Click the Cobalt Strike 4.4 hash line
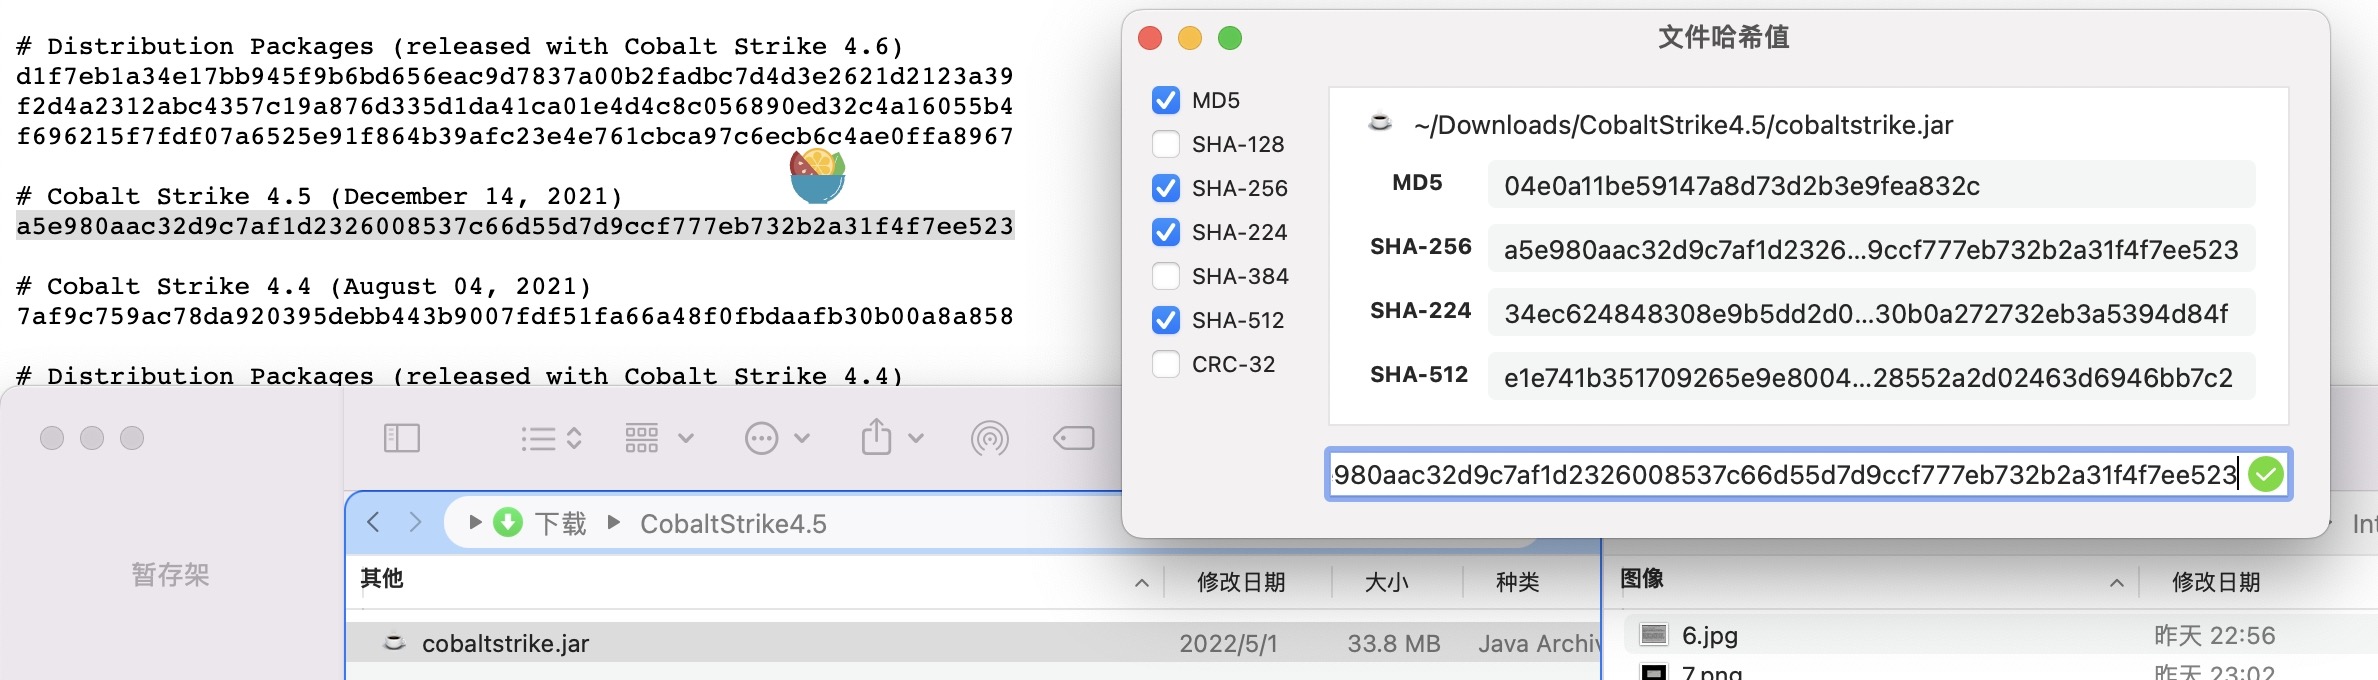 click(515, 316)
